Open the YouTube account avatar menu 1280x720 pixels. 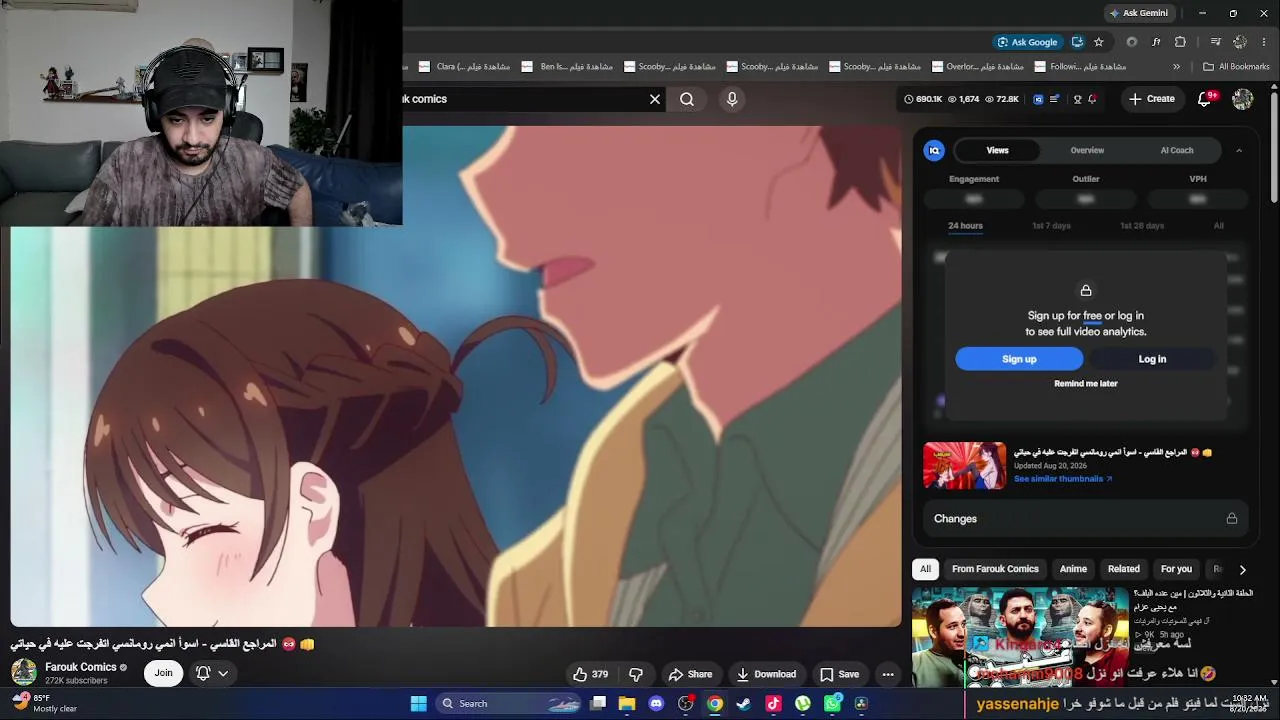tap(1243, 99)
